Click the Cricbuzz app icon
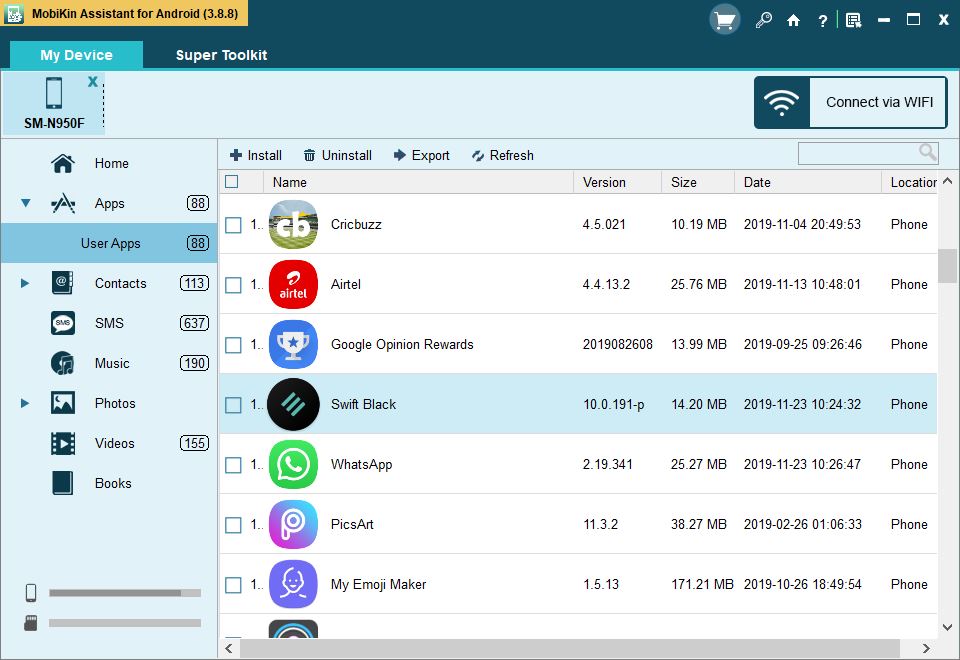960x660 pixels. (x=293, y=224)
